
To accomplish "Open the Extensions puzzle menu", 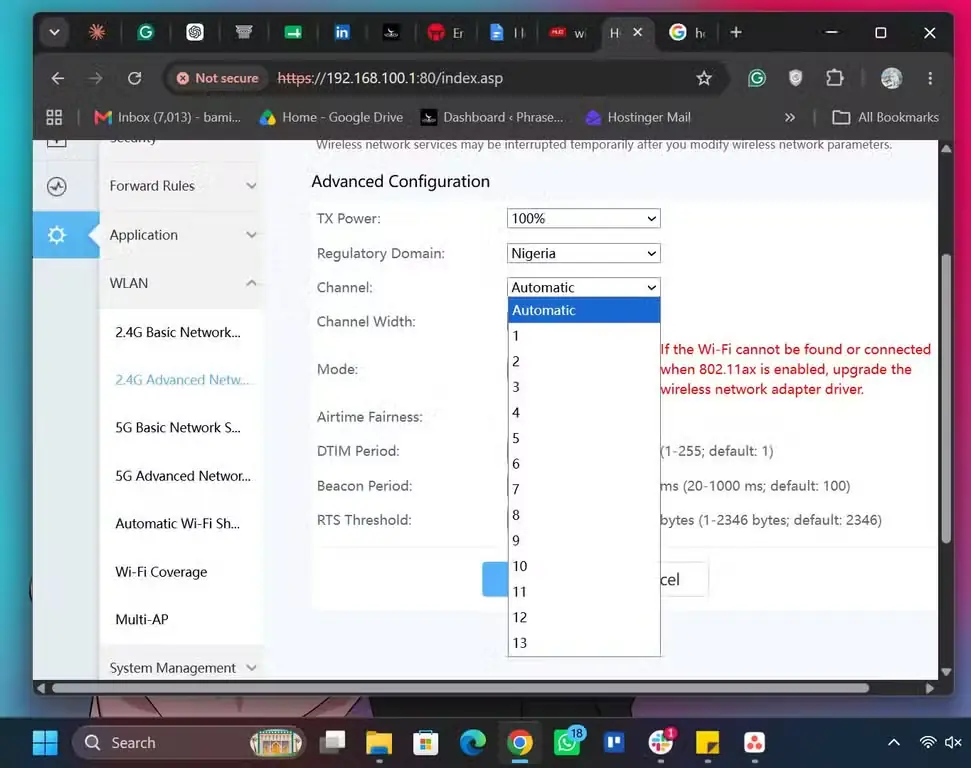I will (x=835, y=78).
